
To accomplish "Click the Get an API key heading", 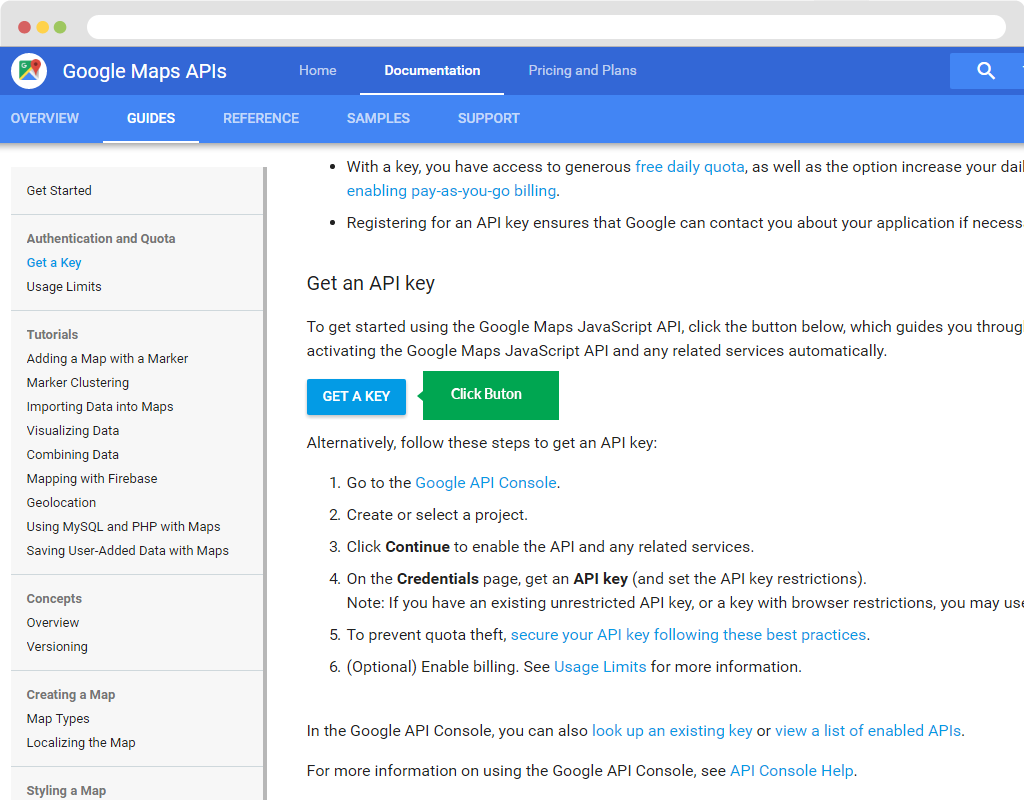I will (371, 283).
